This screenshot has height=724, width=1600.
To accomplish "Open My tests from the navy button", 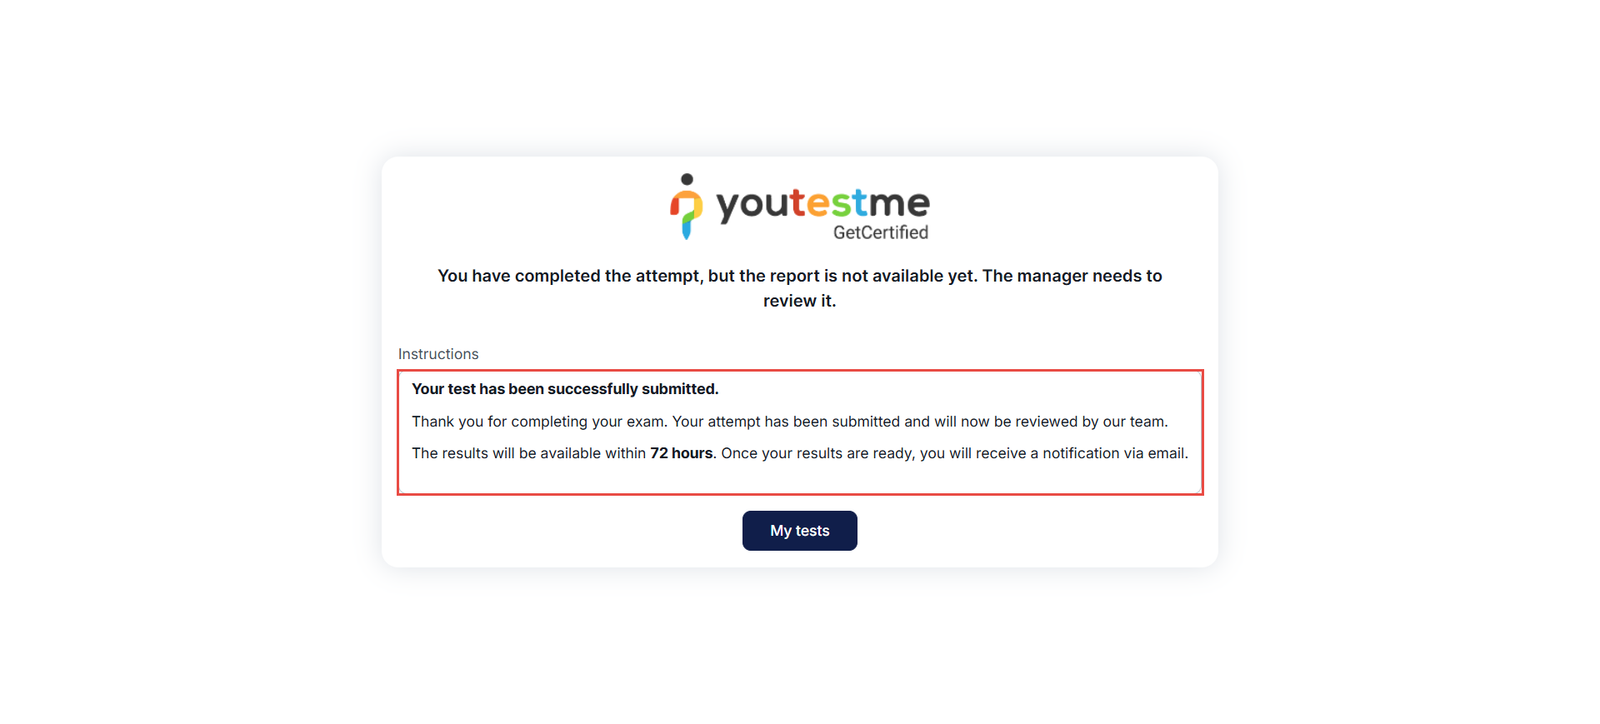I will tap(799, 530).
